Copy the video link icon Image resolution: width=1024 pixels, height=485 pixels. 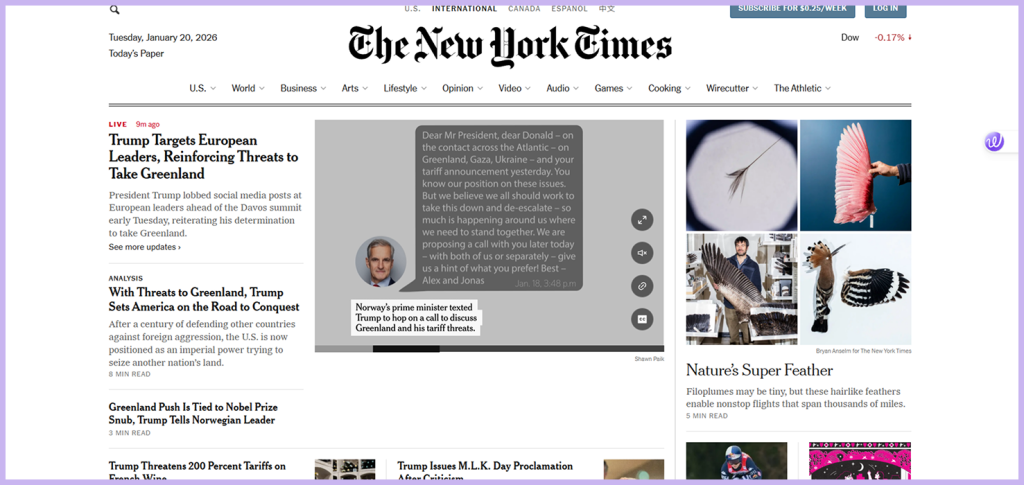(x=642, y=286)
